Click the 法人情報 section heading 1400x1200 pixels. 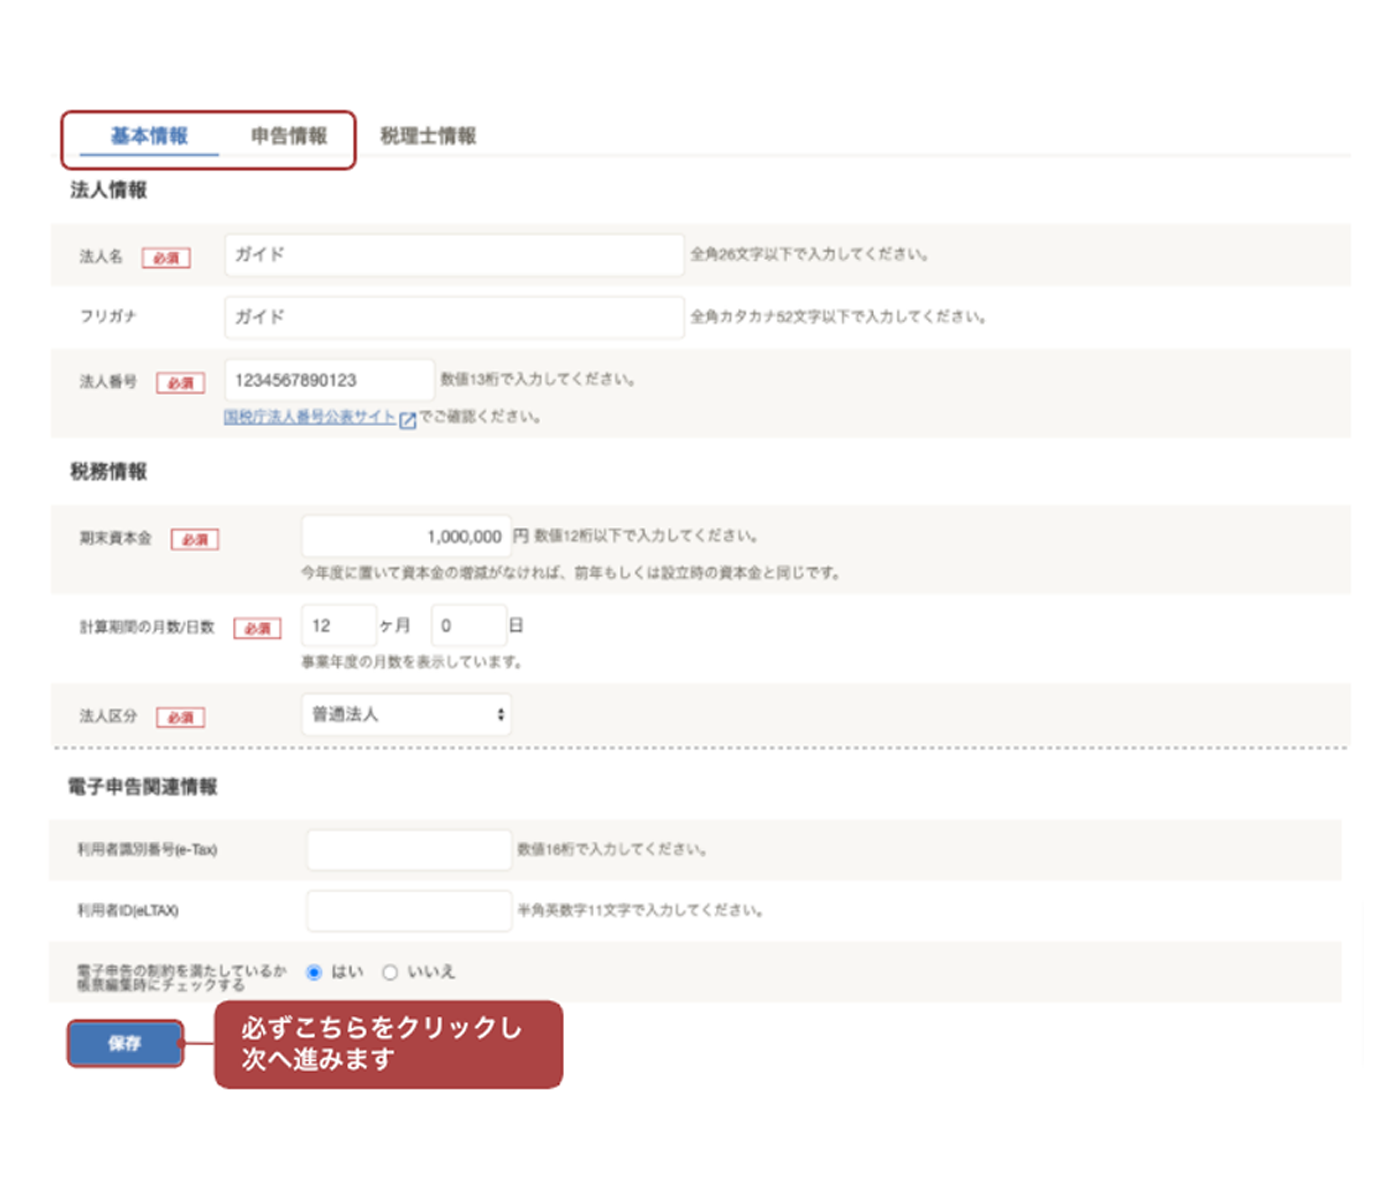(108, 190)
